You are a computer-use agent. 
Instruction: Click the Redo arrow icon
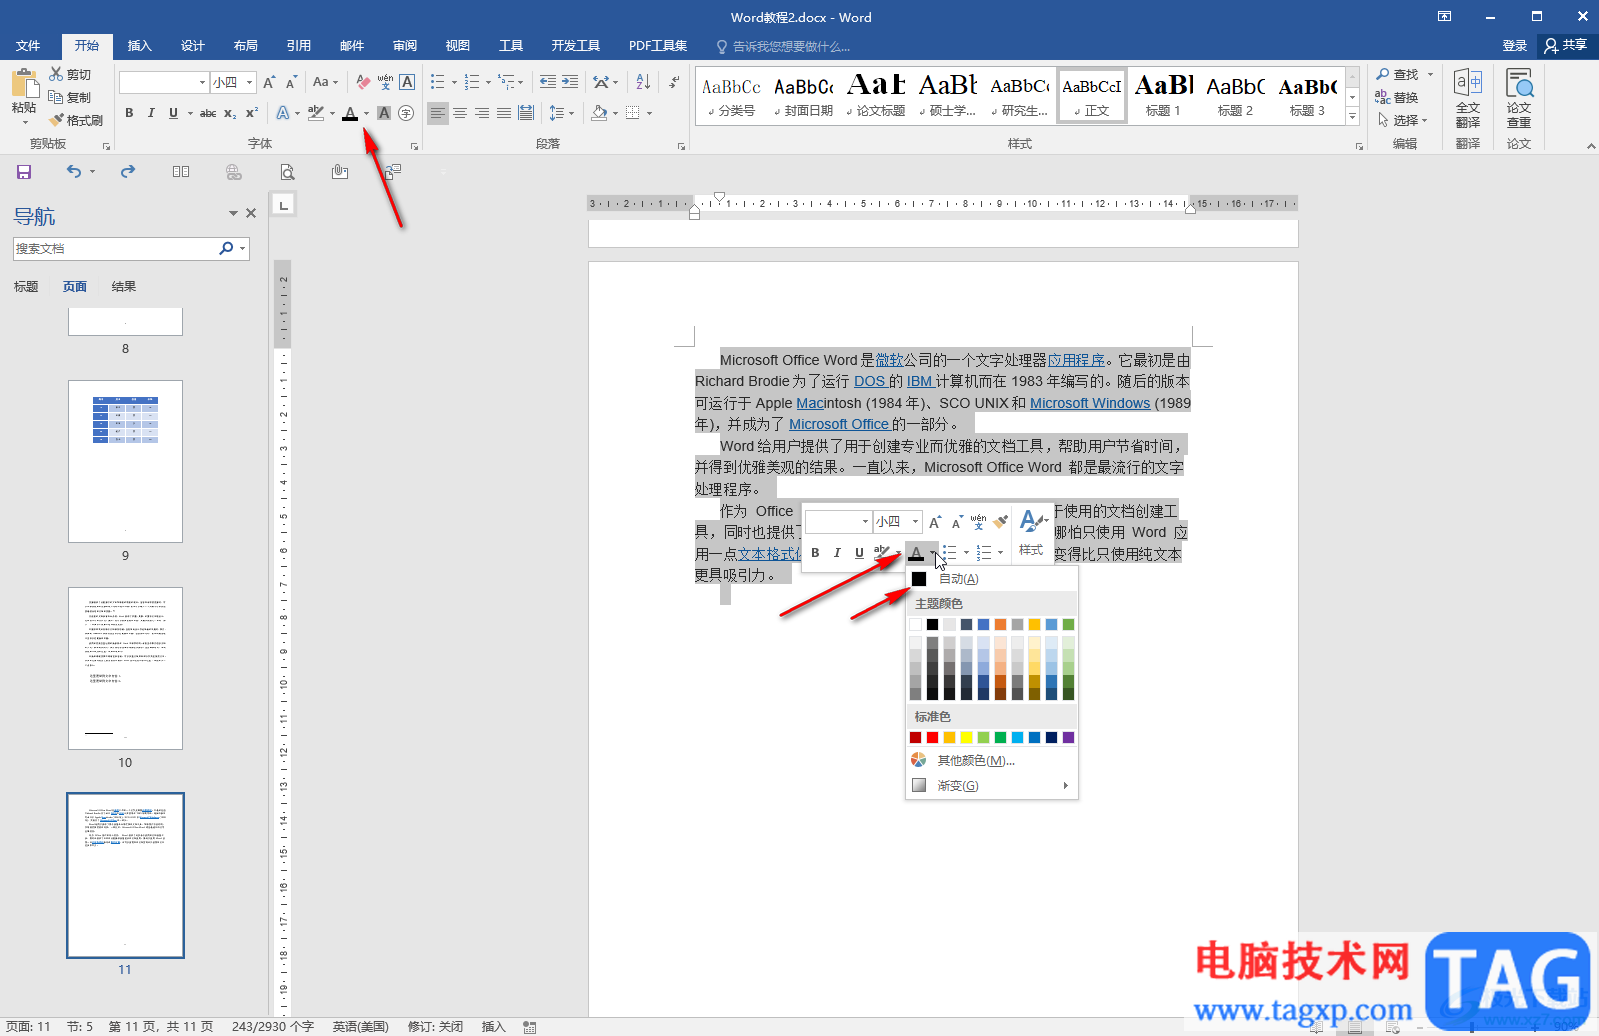click(128, 172)
